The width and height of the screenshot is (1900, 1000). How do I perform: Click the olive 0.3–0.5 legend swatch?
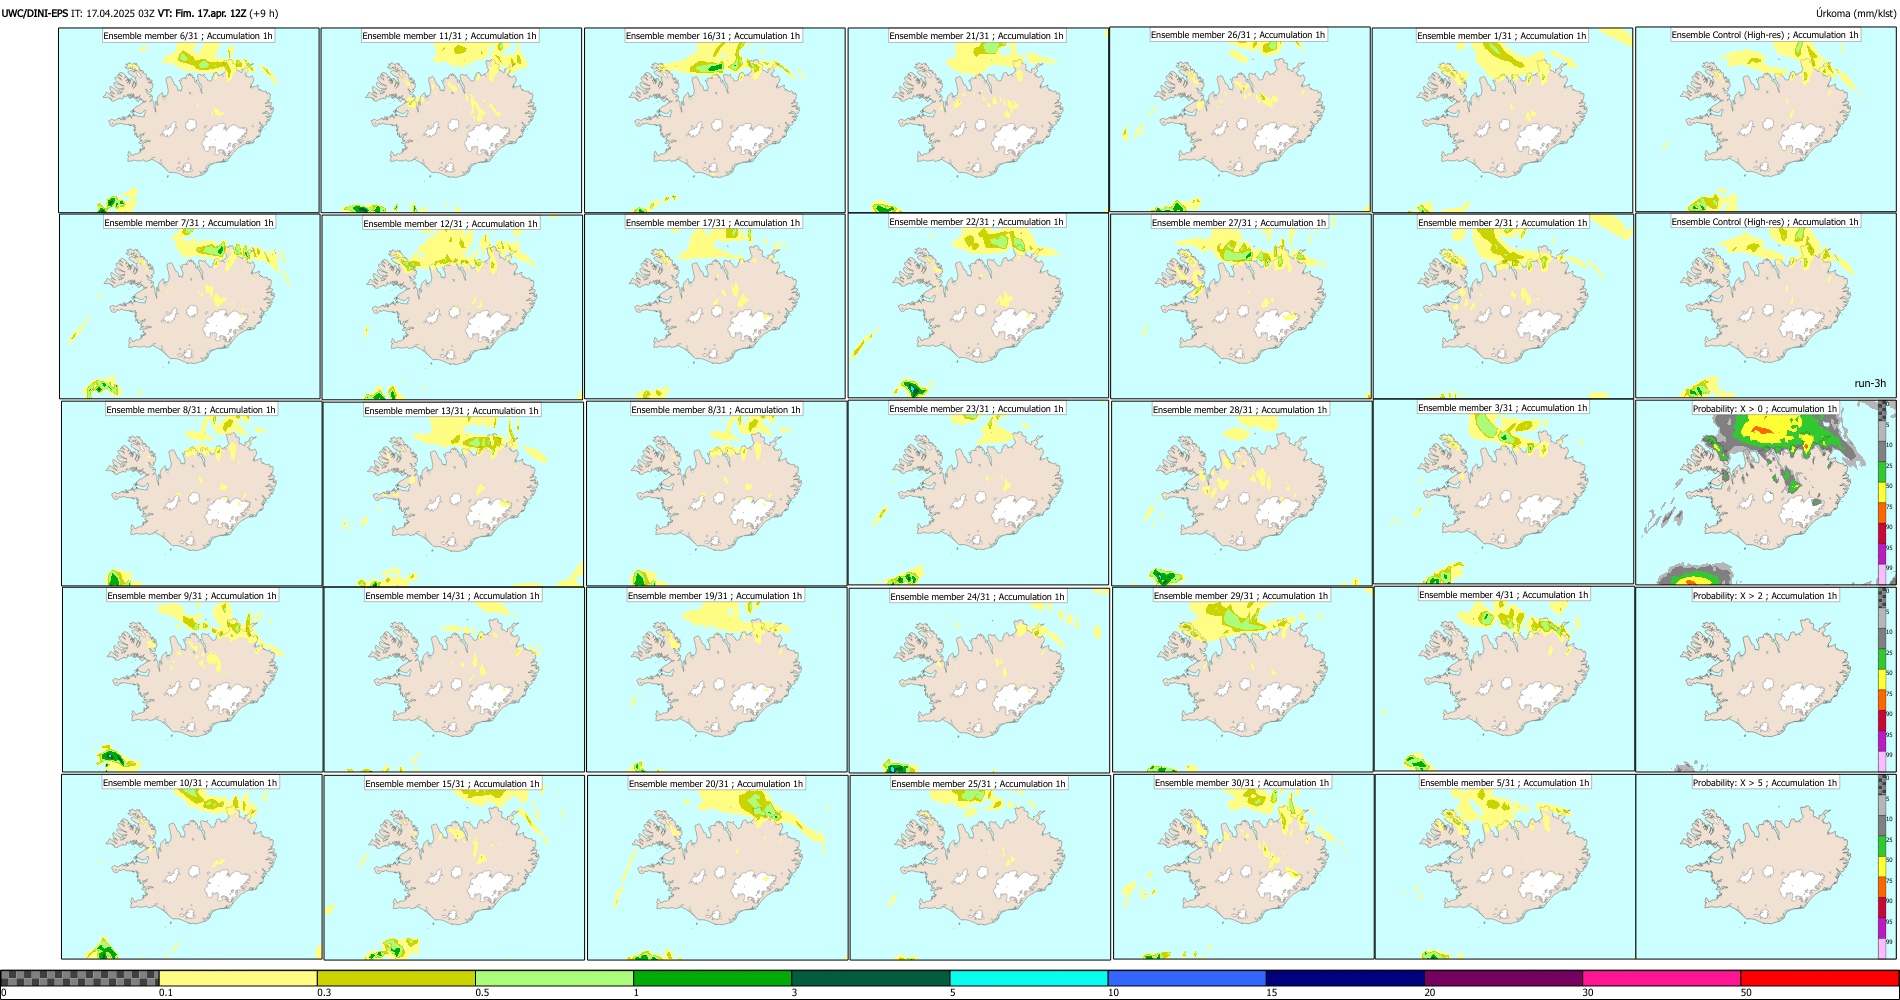tap(396, 978)
